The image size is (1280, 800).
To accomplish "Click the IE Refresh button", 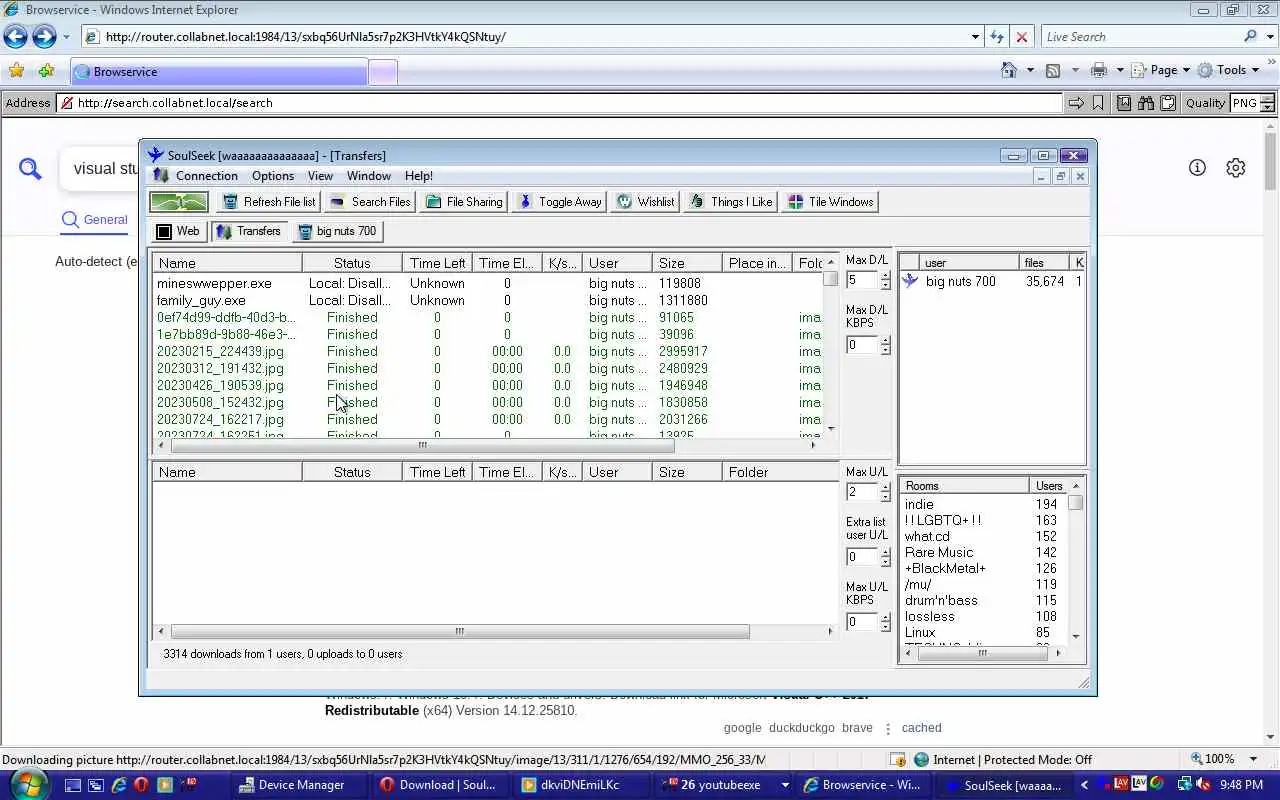I will pos(997,37).
